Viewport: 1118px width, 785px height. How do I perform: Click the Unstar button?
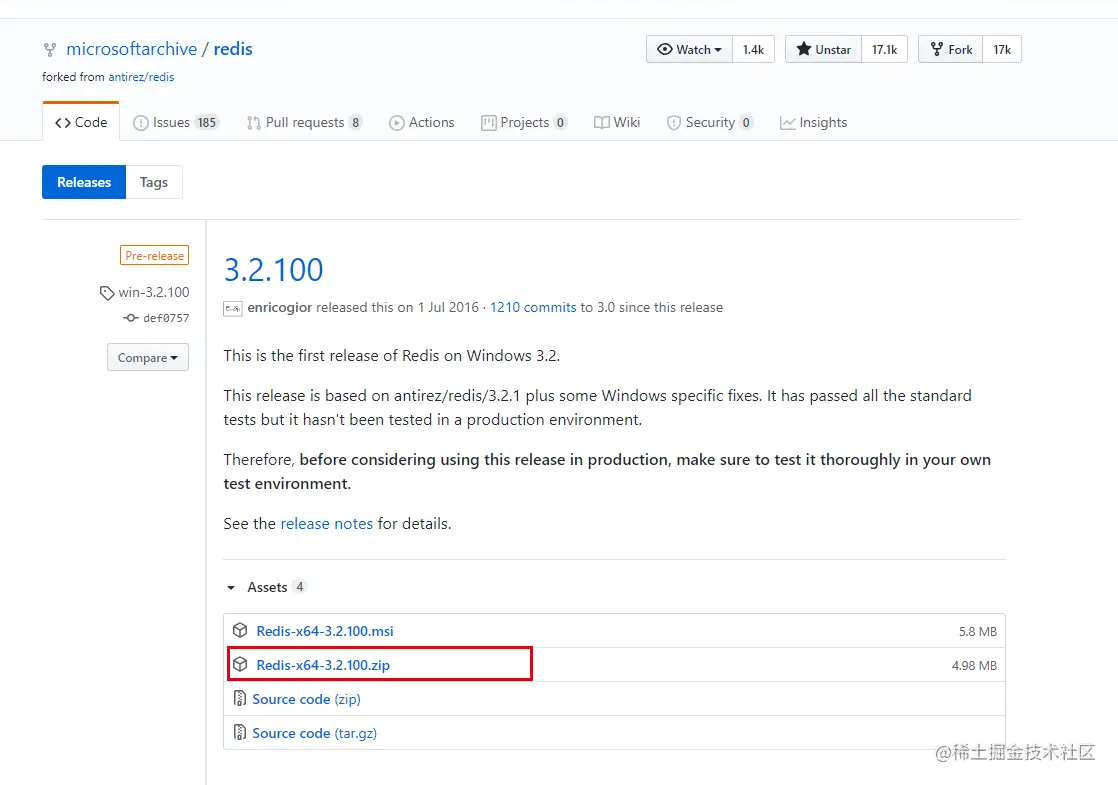(824, 49)
